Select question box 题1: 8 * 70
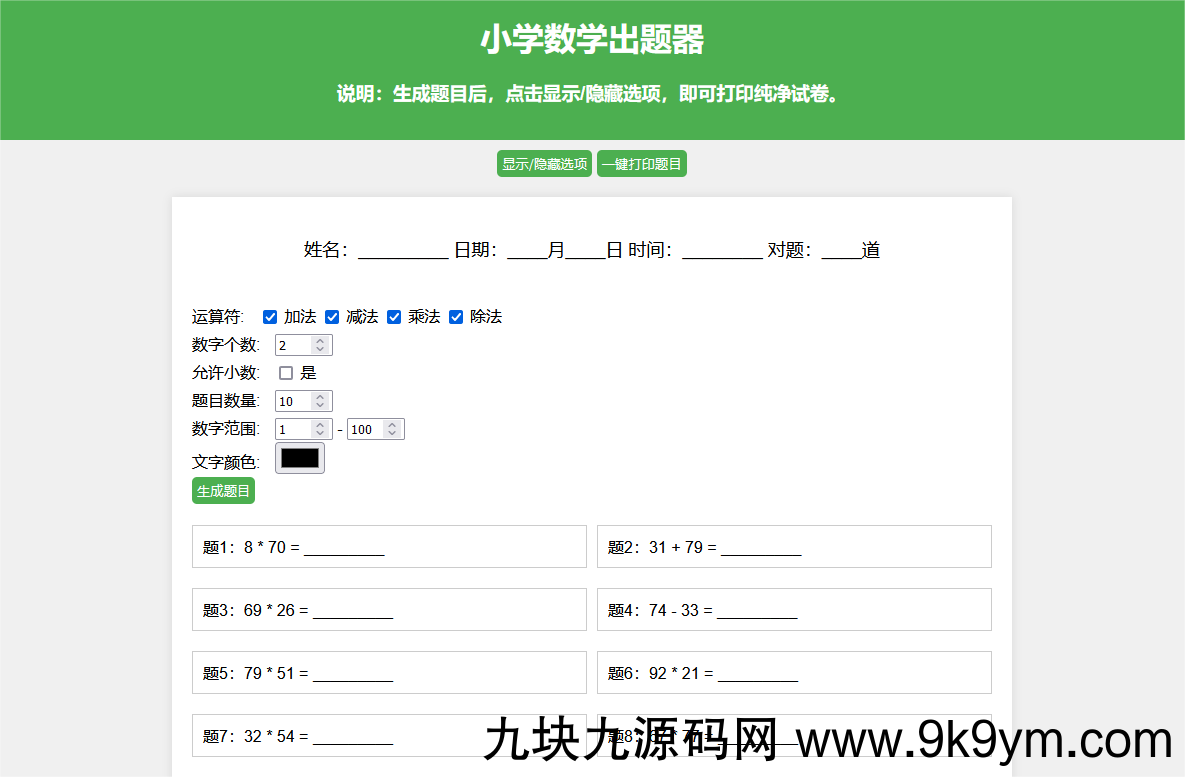The image size is (1185, 777). [389, 547]
